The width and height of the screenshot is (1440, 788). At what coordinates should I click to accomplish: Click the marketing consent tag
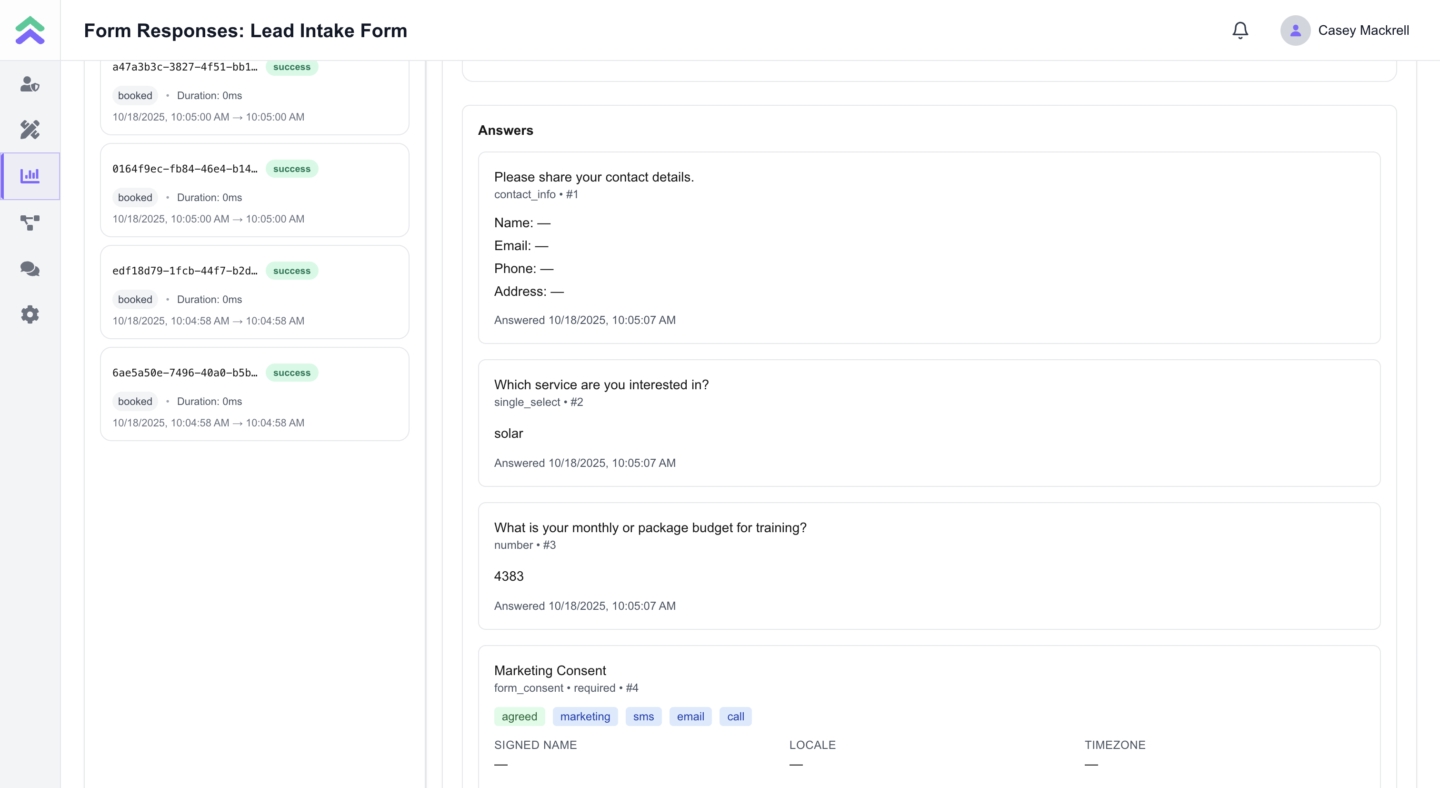(585, 716)
